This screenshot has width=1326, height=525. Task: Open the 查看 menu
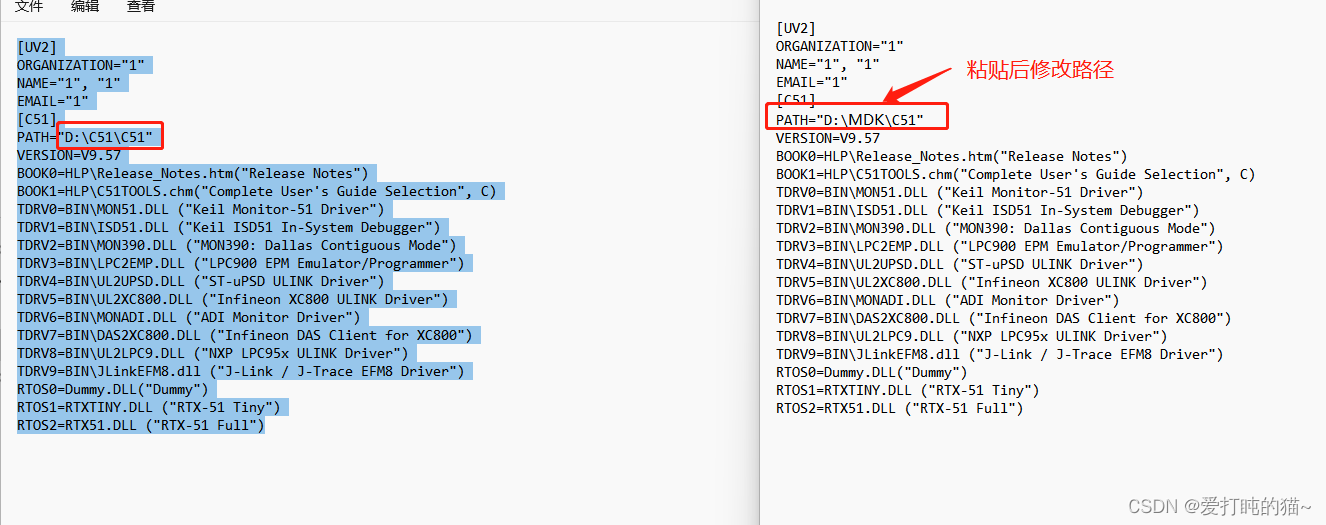click(141, 6)
